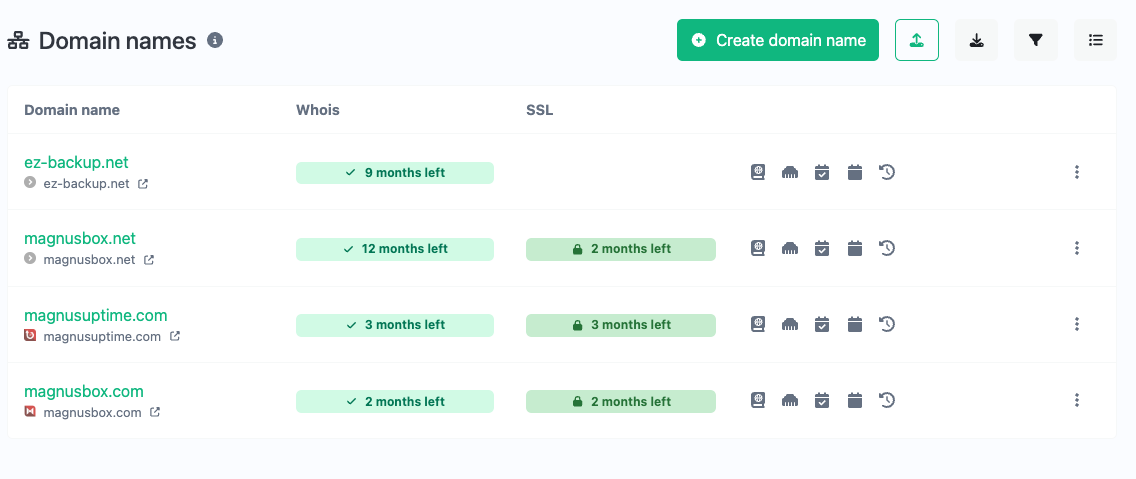Viewport: 1136px width, 479px height.
Task: Open the plain calendar icon for magnusbox.com
Action: tap(855, 401)
